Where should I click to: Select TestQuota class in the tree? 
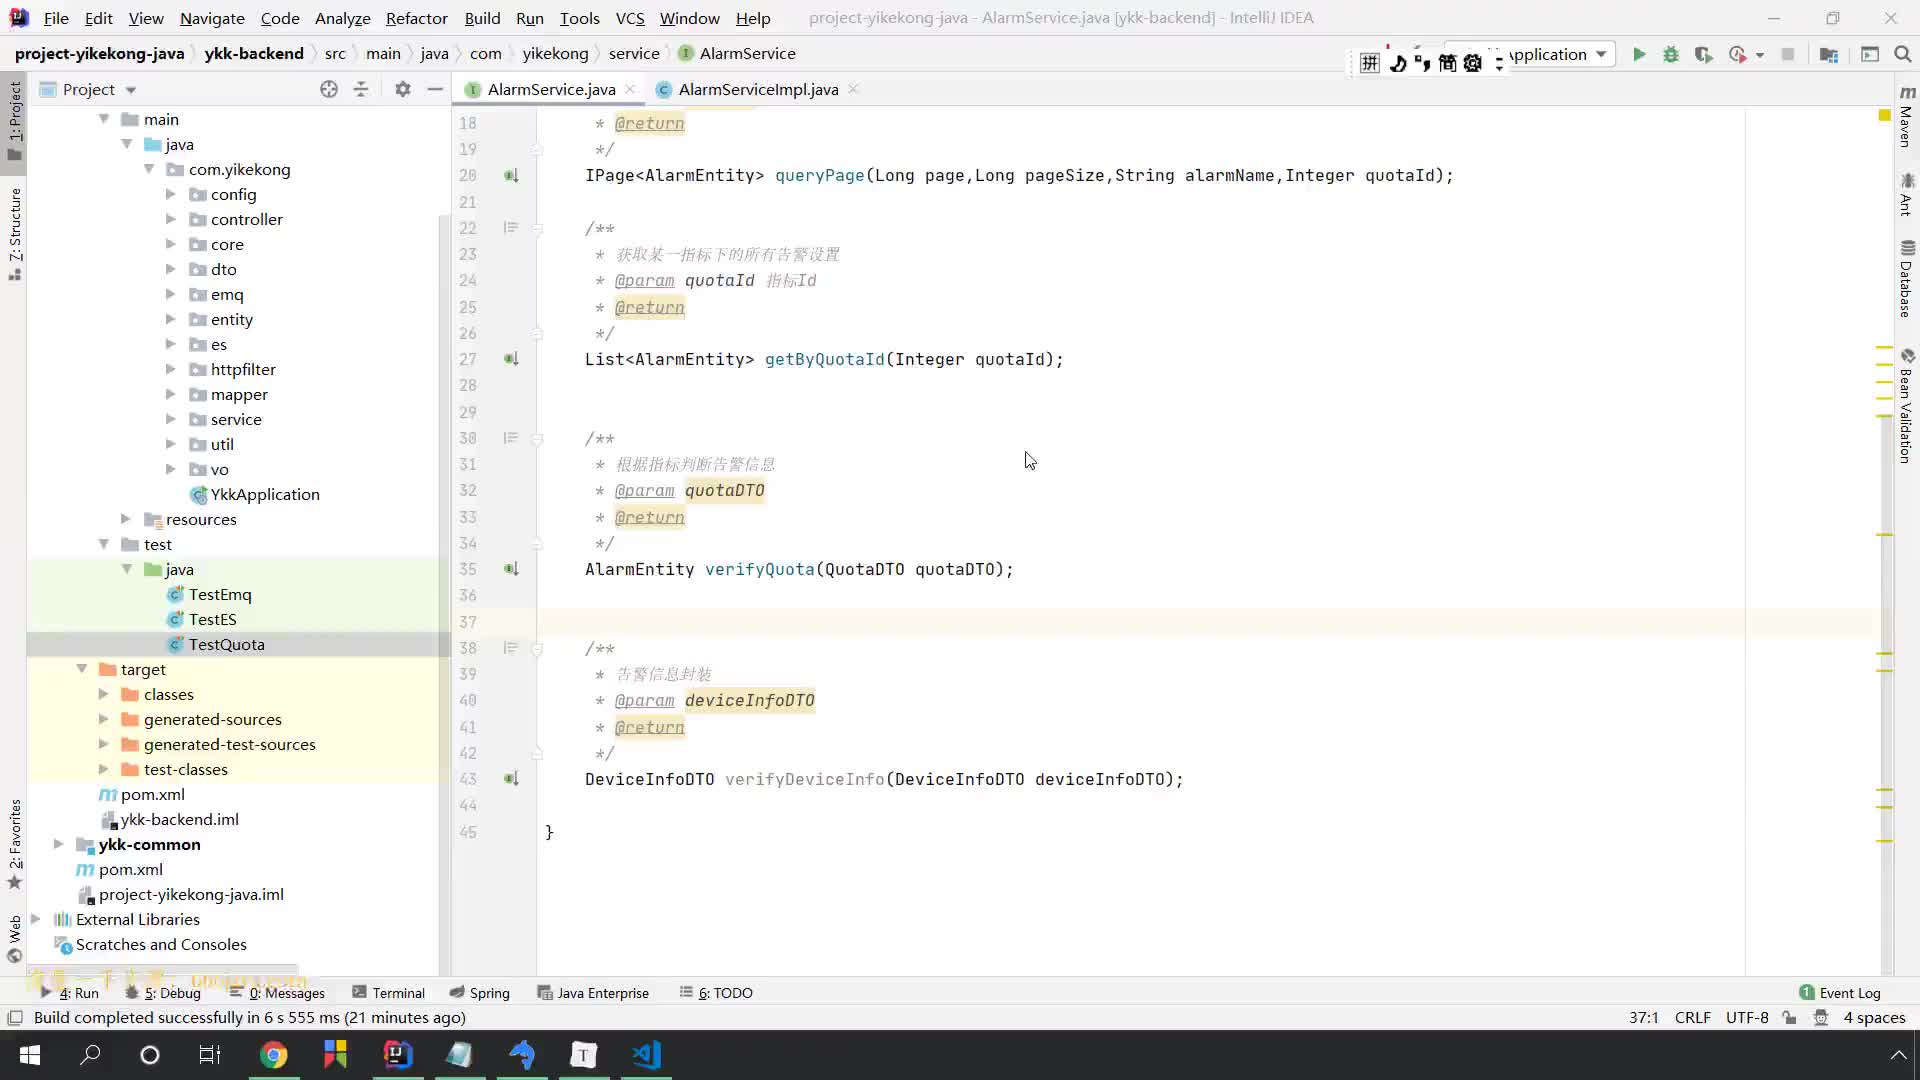coord(226,644)
